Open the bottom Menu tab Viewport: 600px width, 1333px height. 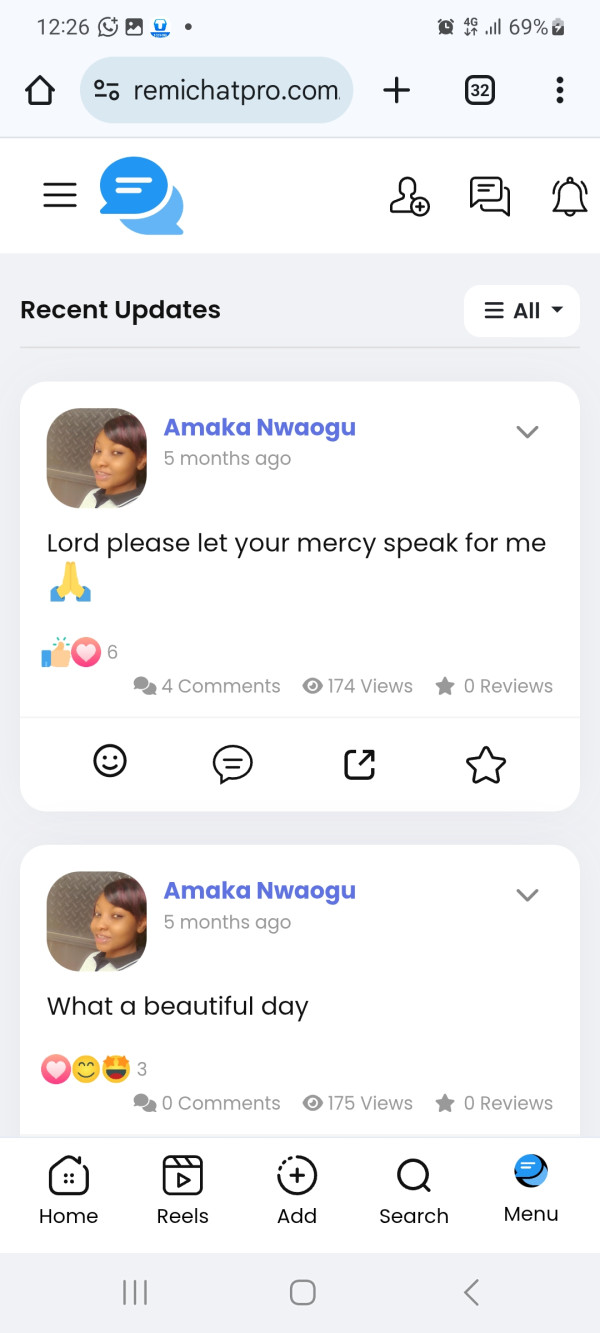point(531,1189)
